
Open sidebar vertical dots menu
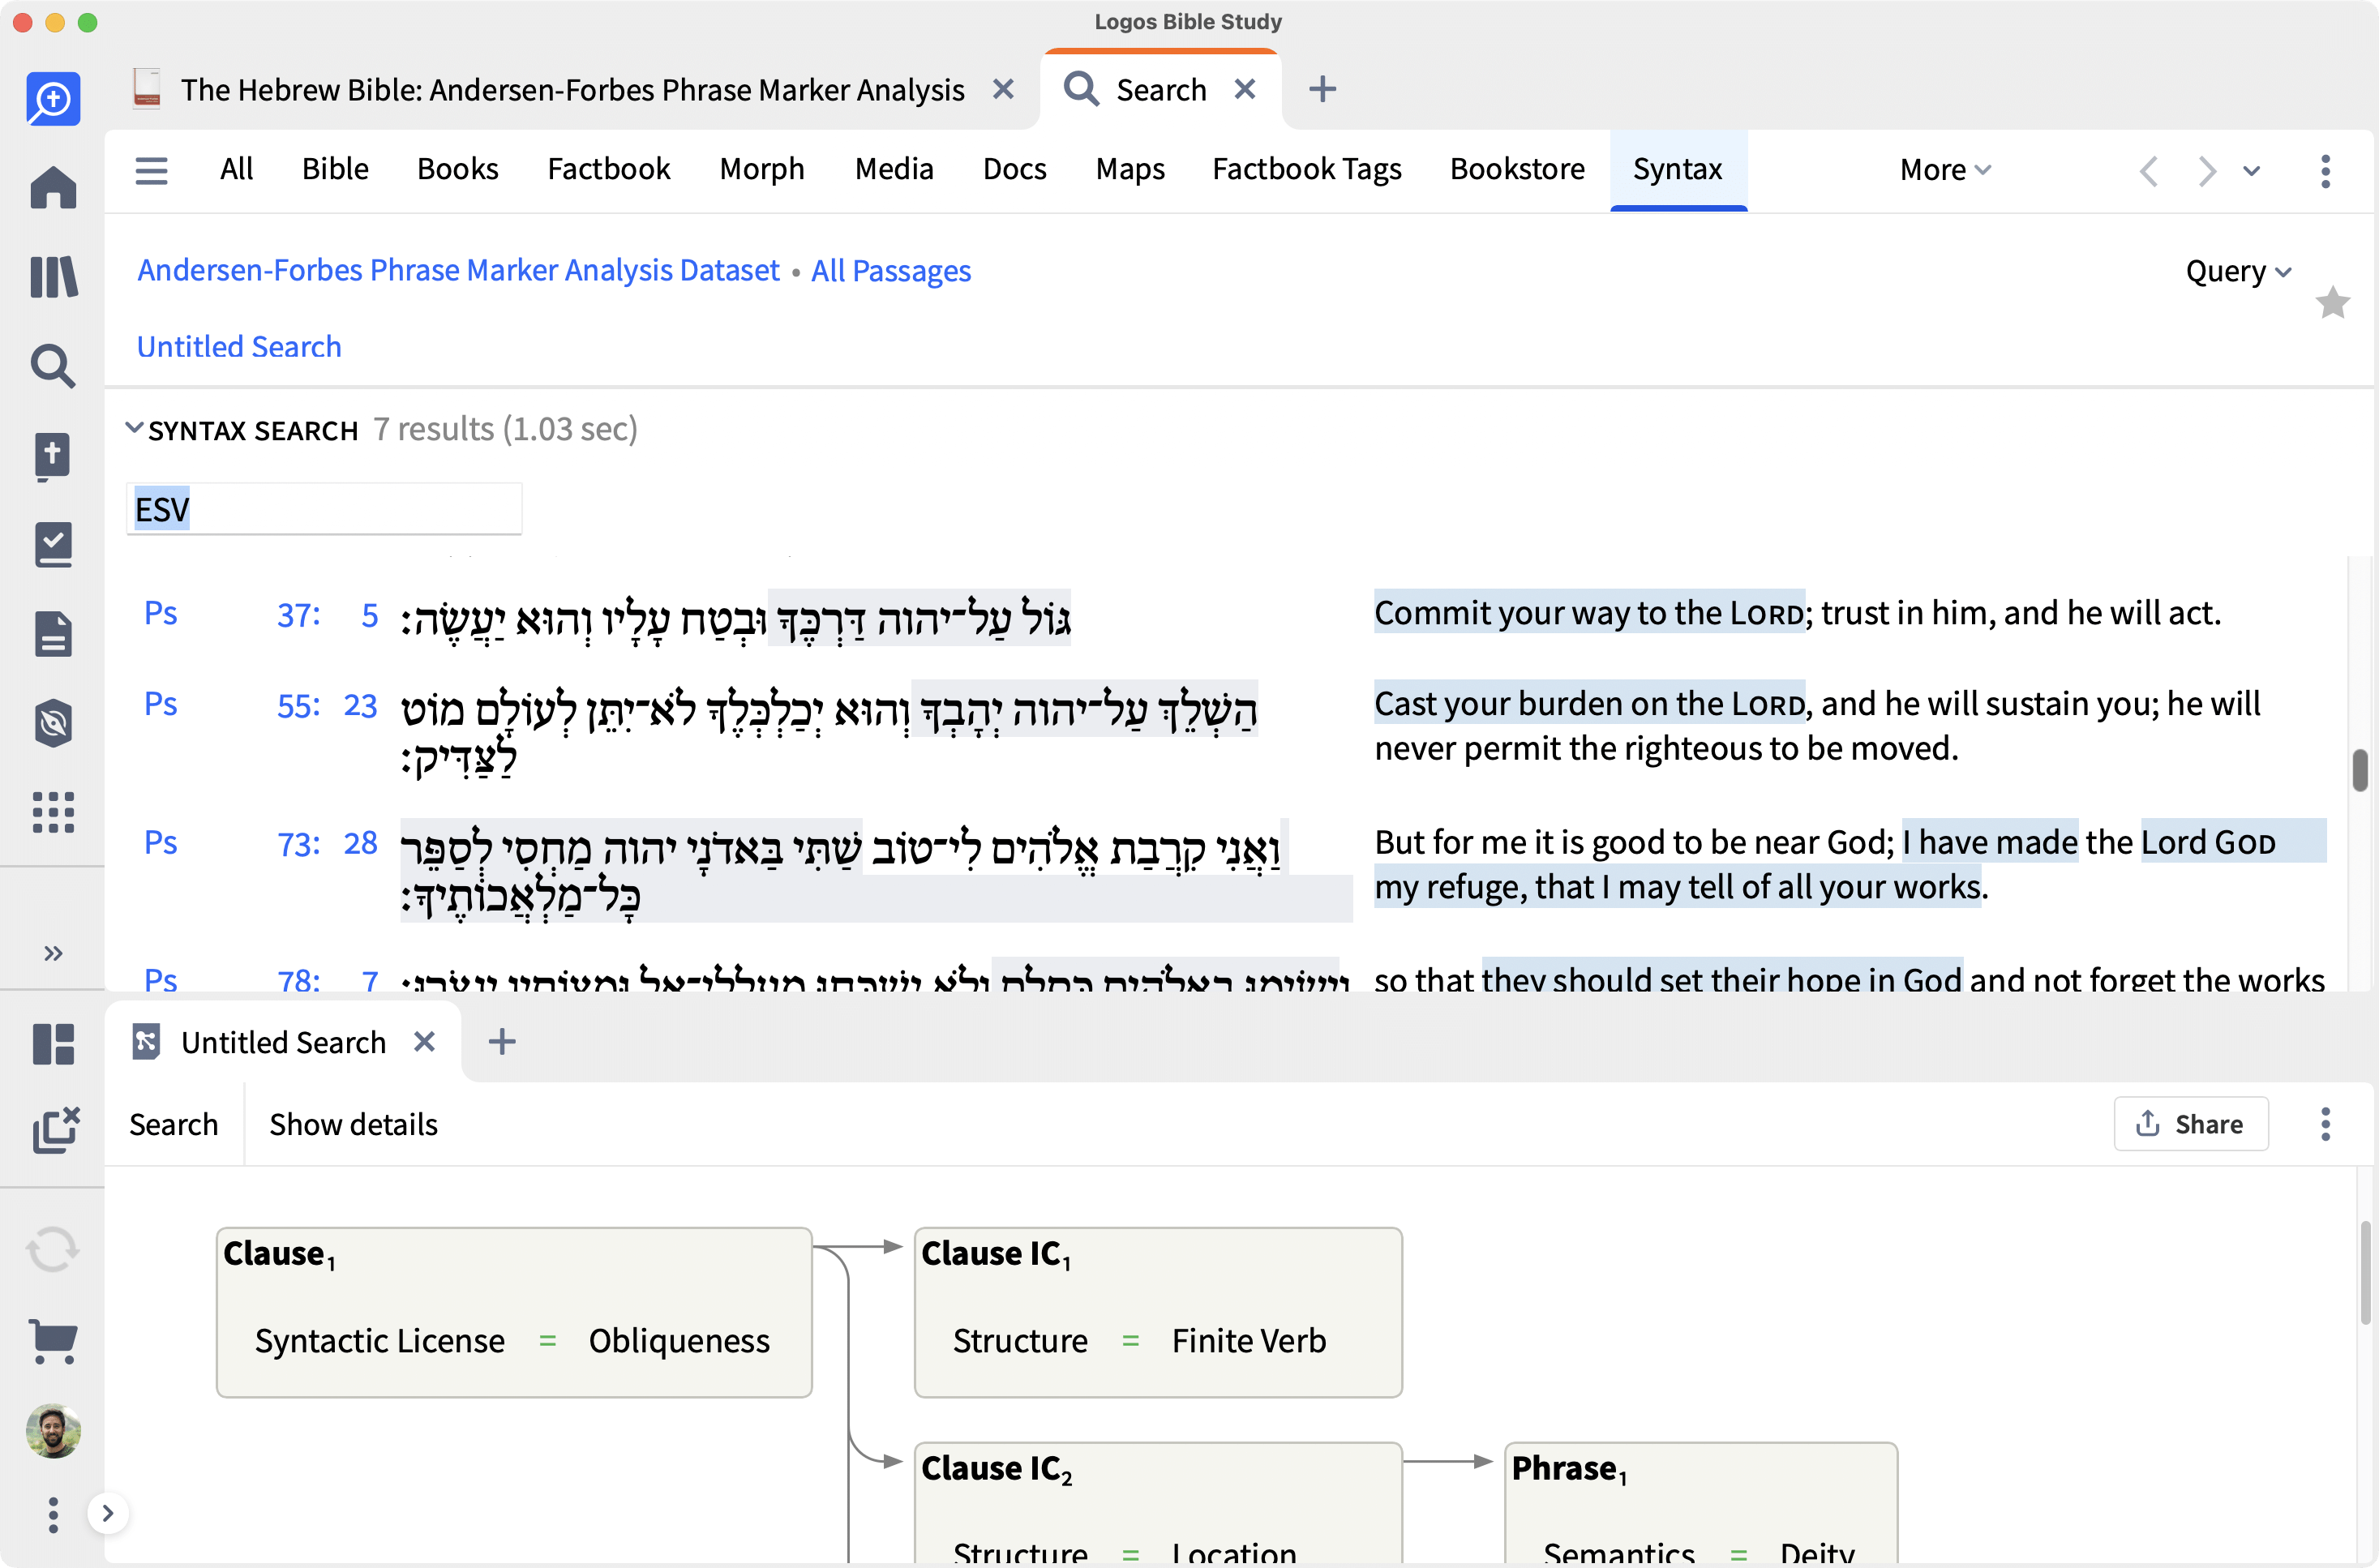point(53,1515)
